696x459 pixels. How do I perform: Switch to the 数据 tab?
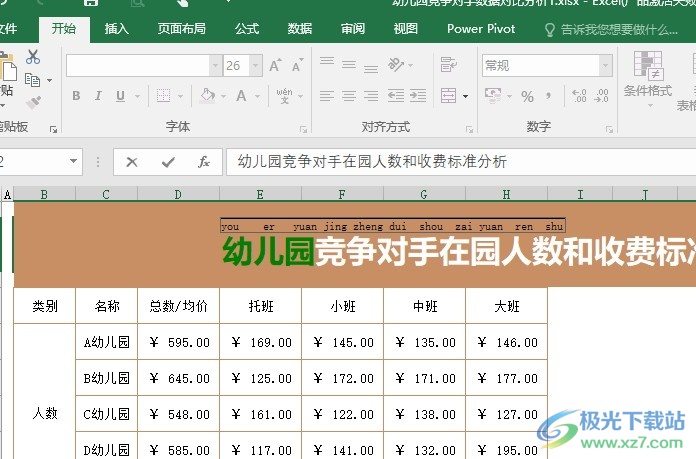point(300,29)
